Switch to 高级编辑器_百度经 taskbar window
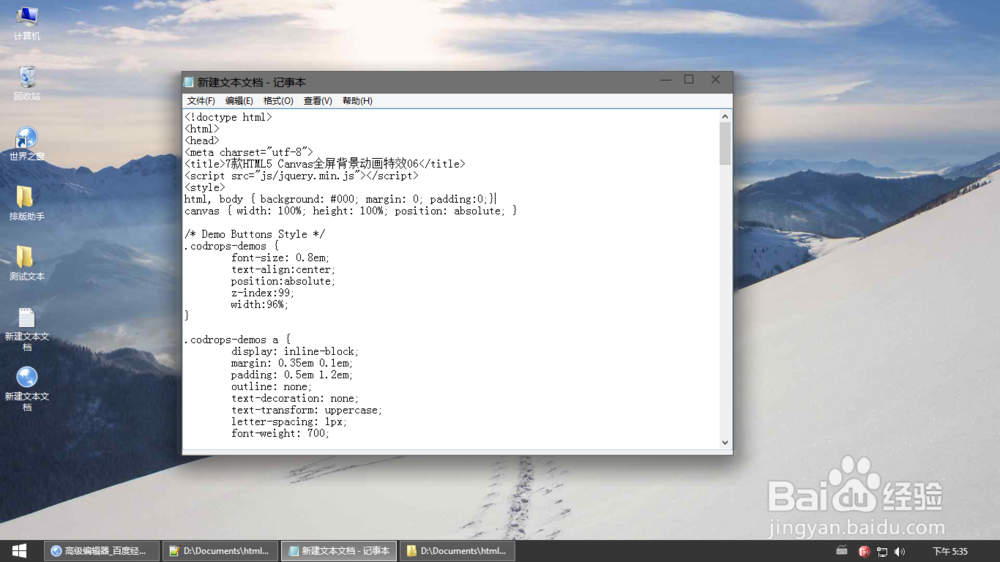Image resolution: width=1000 pixels, height=562 pixels. (x=100, y=551)
